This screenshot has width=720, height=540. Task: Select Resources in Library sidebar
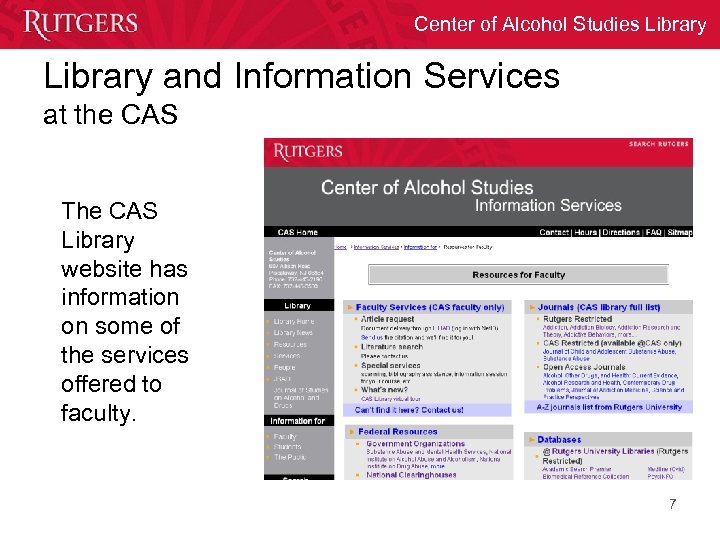coord(290,344)
